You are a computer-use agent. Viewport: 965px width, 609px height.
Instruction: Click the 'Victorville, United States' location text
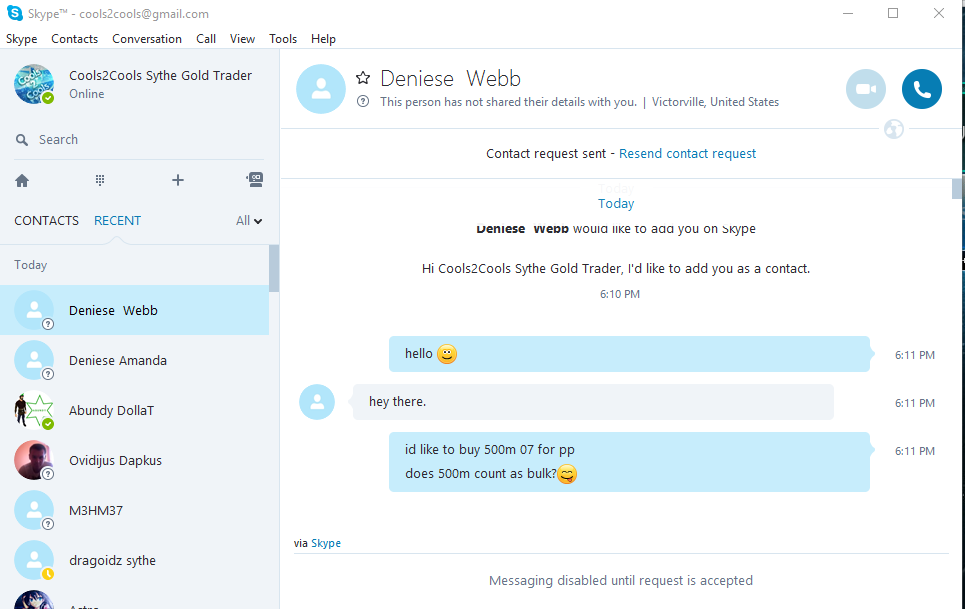click(x=715, y=102)
